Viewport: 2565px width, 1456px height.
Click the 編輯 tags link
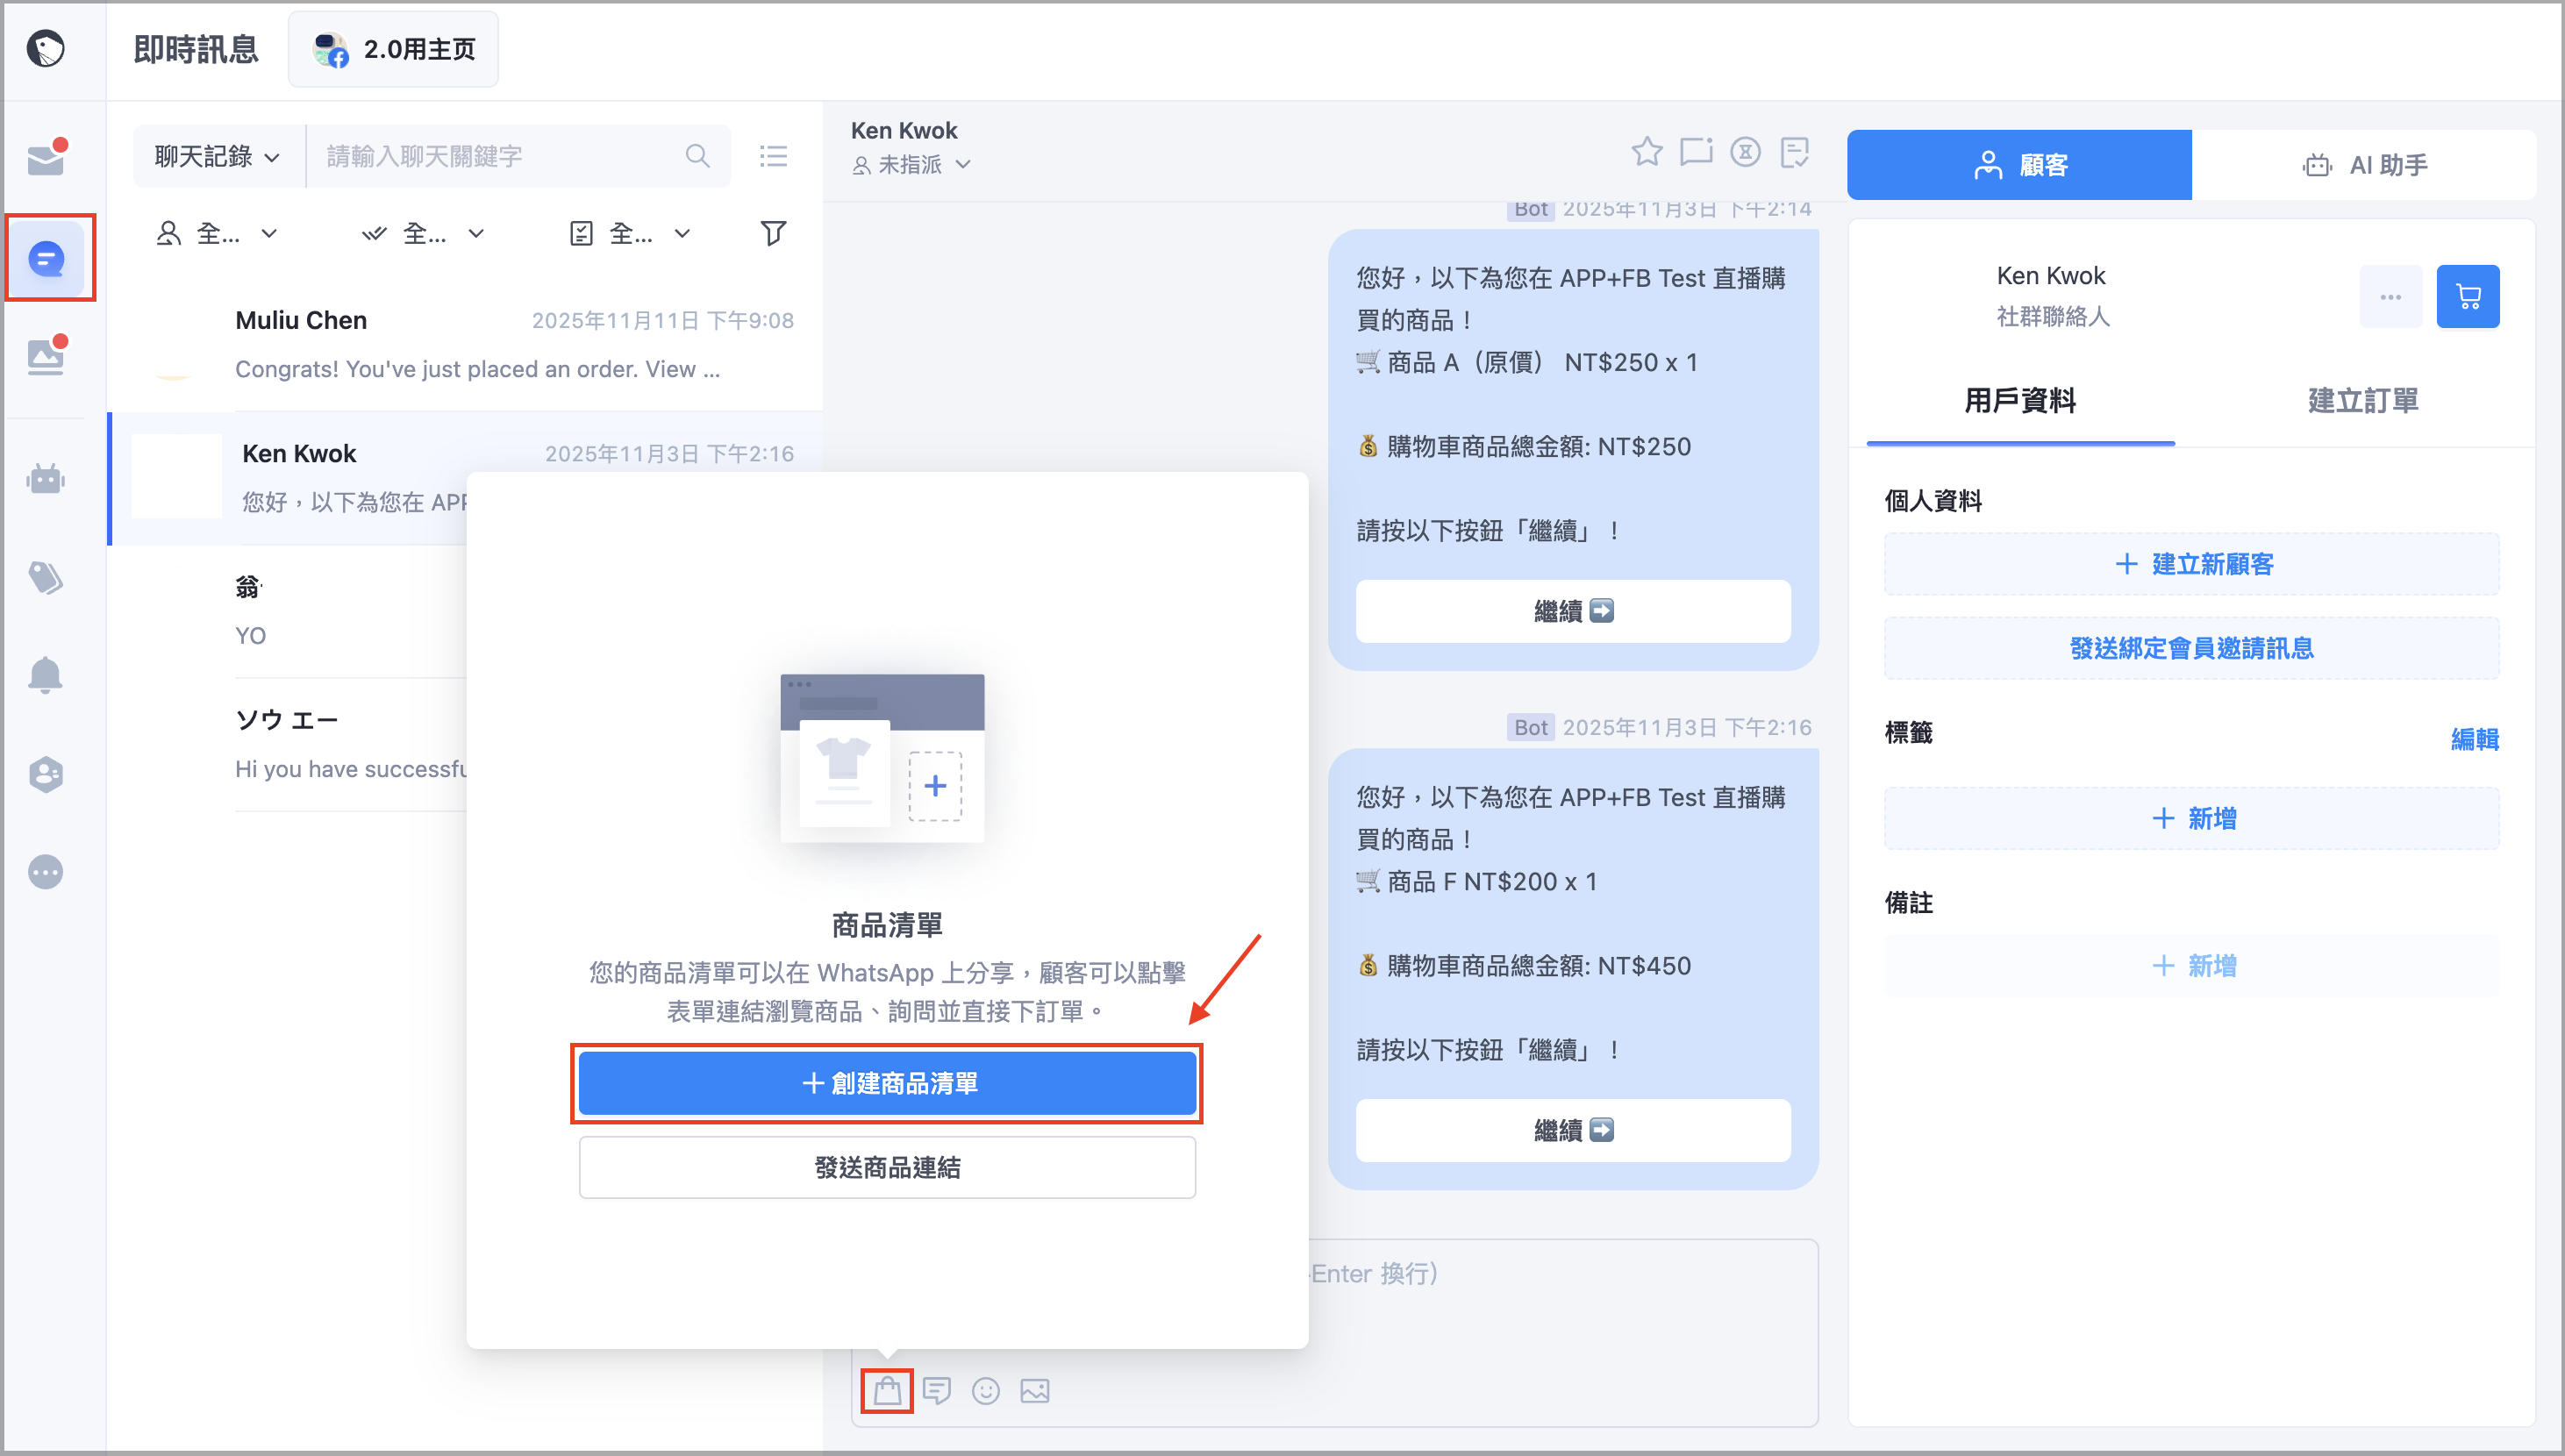[2475, 739]
